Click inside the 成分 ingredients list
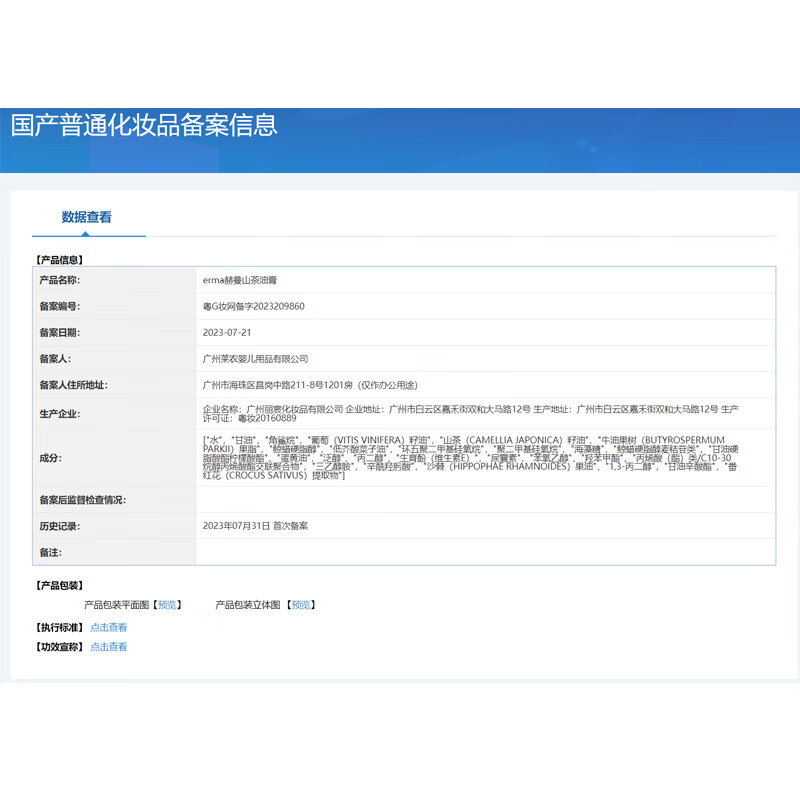The image size is (800, 800). point(470,458)
